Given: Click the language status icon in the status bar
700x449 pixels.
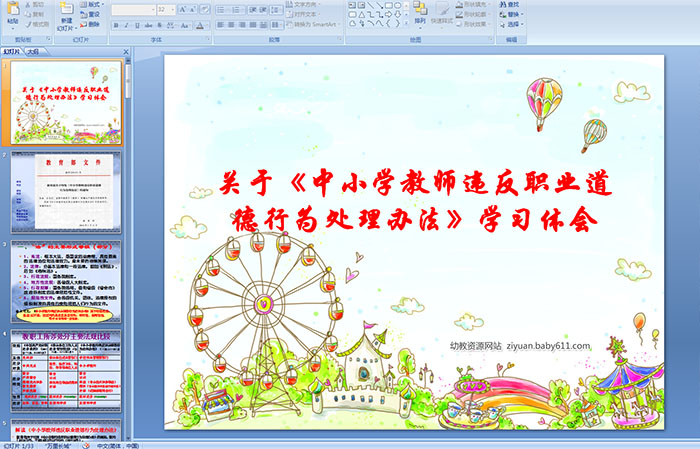Looking at the screenshot, I should [86, 445].
